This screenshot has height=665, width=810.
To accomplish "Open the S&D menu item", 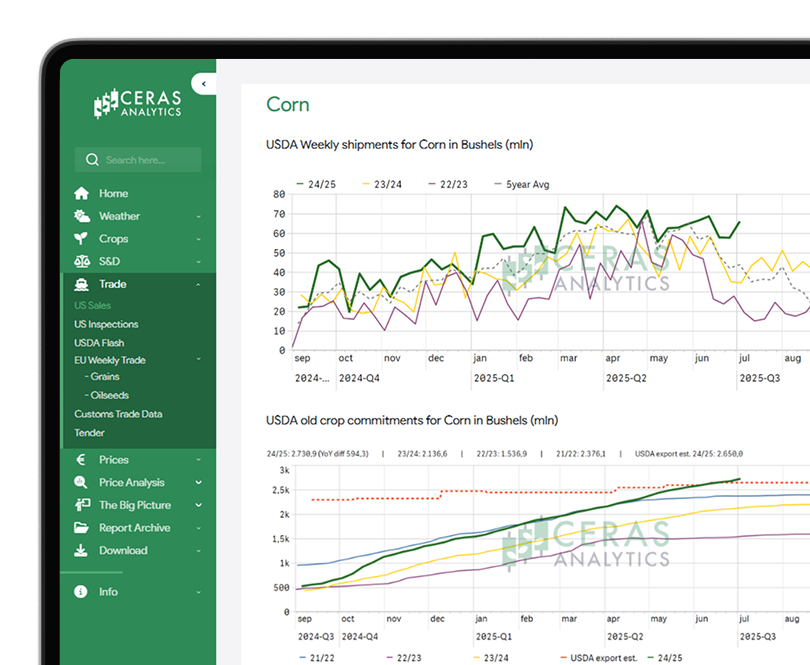I will coord(110,261).
